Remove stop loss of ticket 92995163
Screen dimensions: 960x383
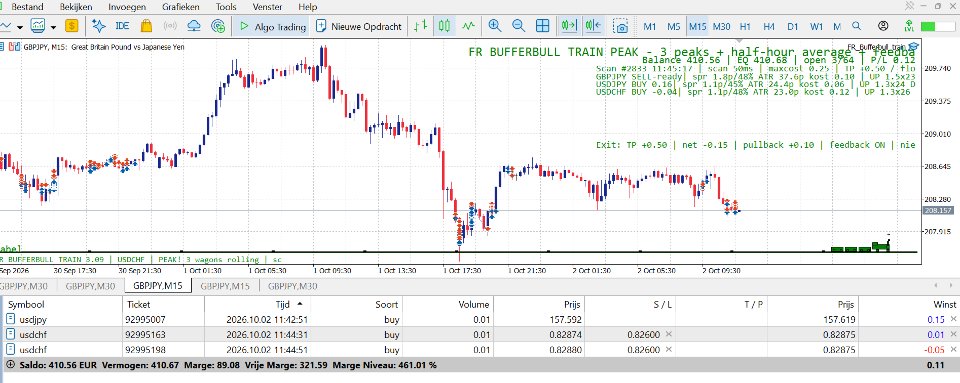point(669,335)
